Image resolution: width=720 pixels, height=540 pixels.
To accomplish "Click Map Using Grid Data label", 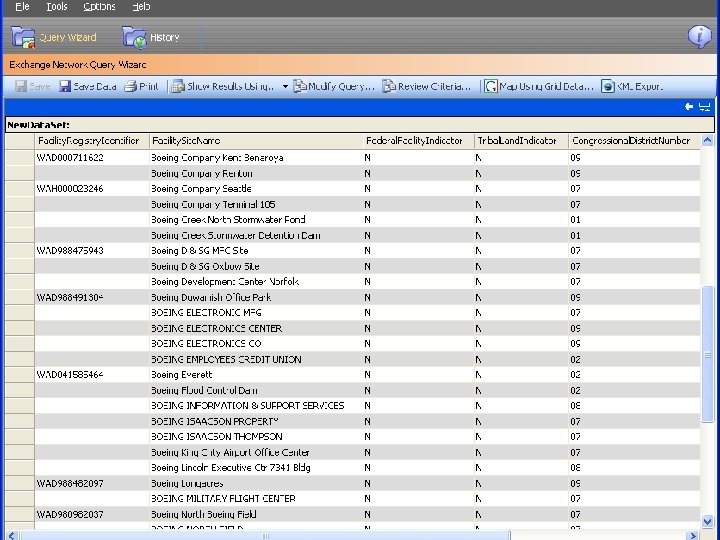I will point(546,86).
